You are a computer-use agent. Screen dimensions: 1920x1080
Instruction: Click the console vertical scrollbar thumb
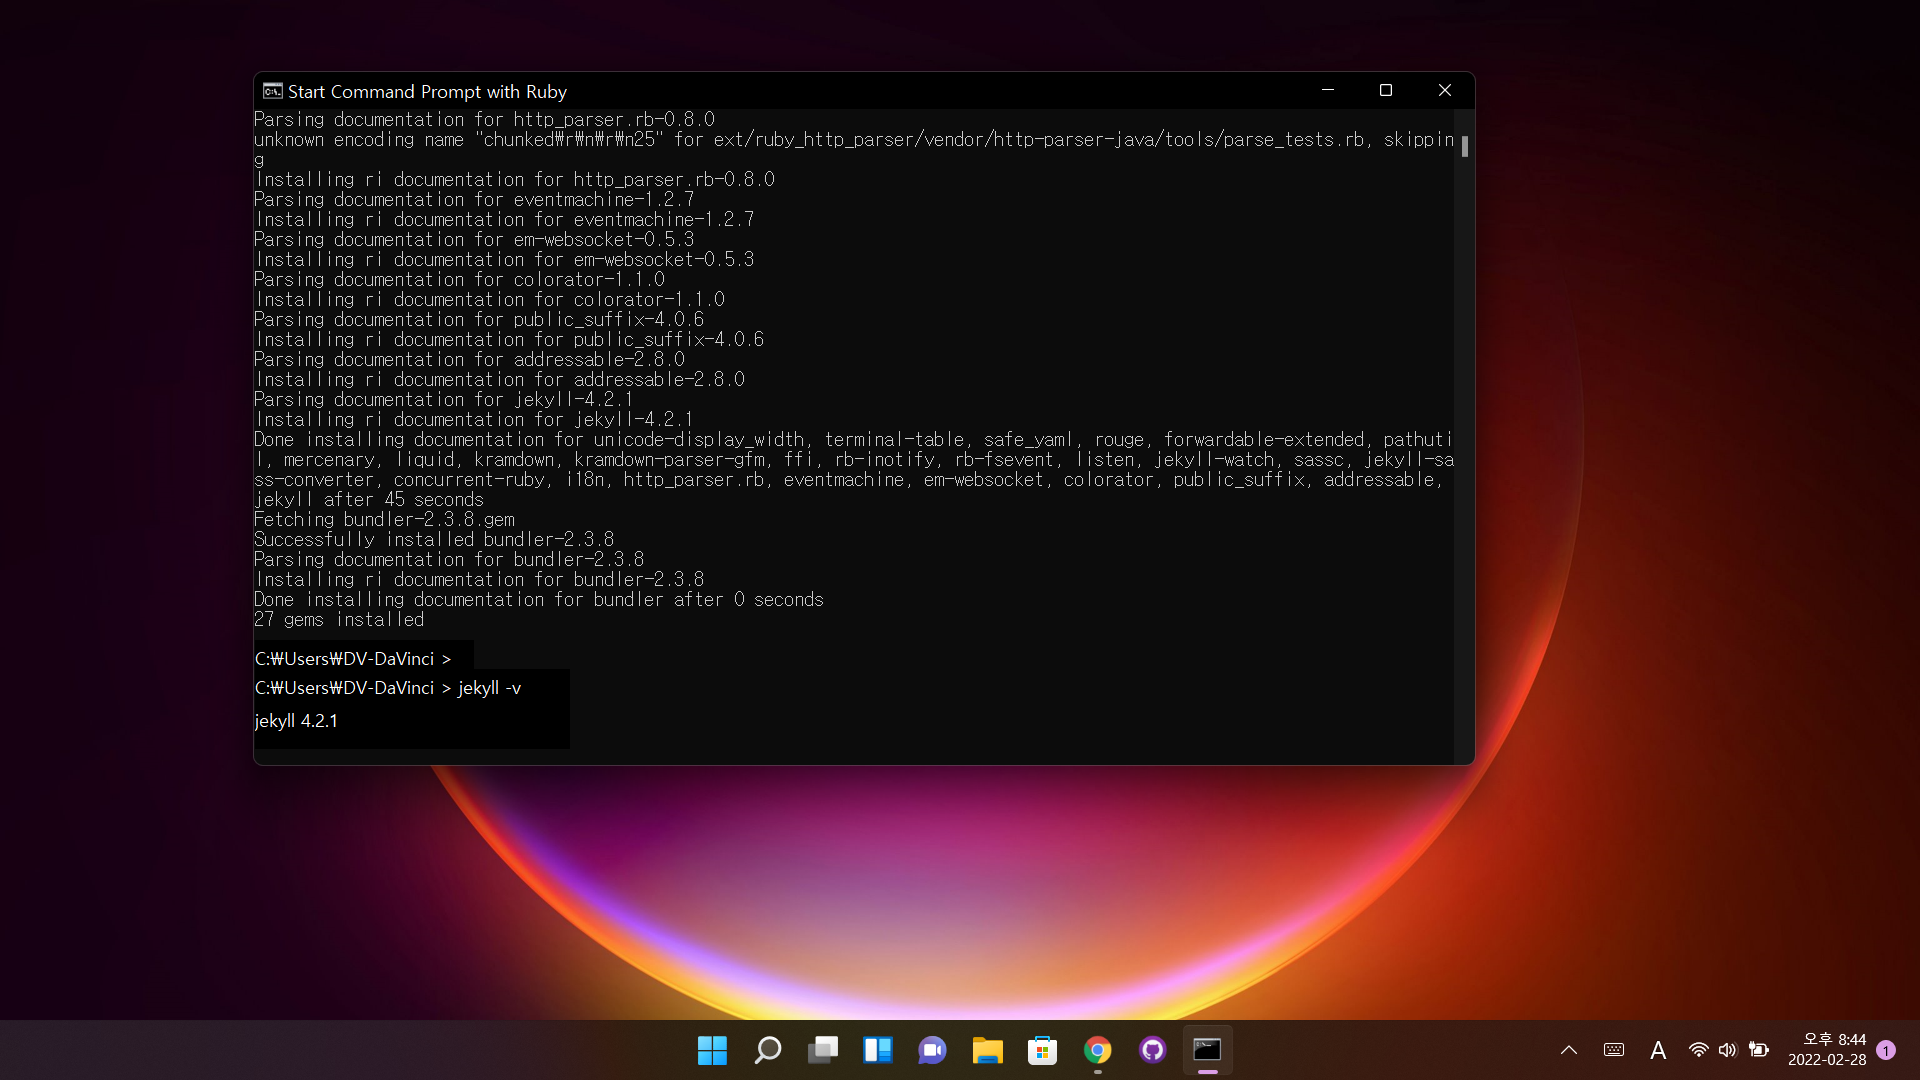[1464, 147]
